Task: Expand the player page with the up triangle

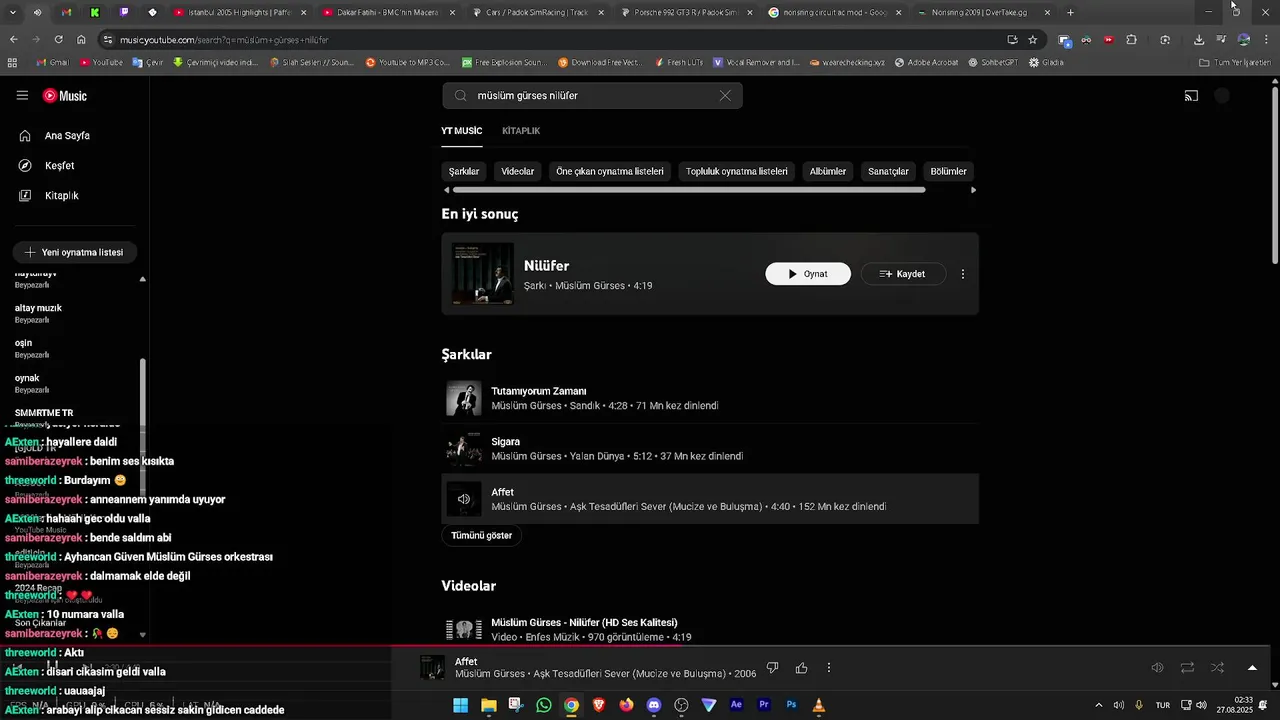Action: point(1252,668)
